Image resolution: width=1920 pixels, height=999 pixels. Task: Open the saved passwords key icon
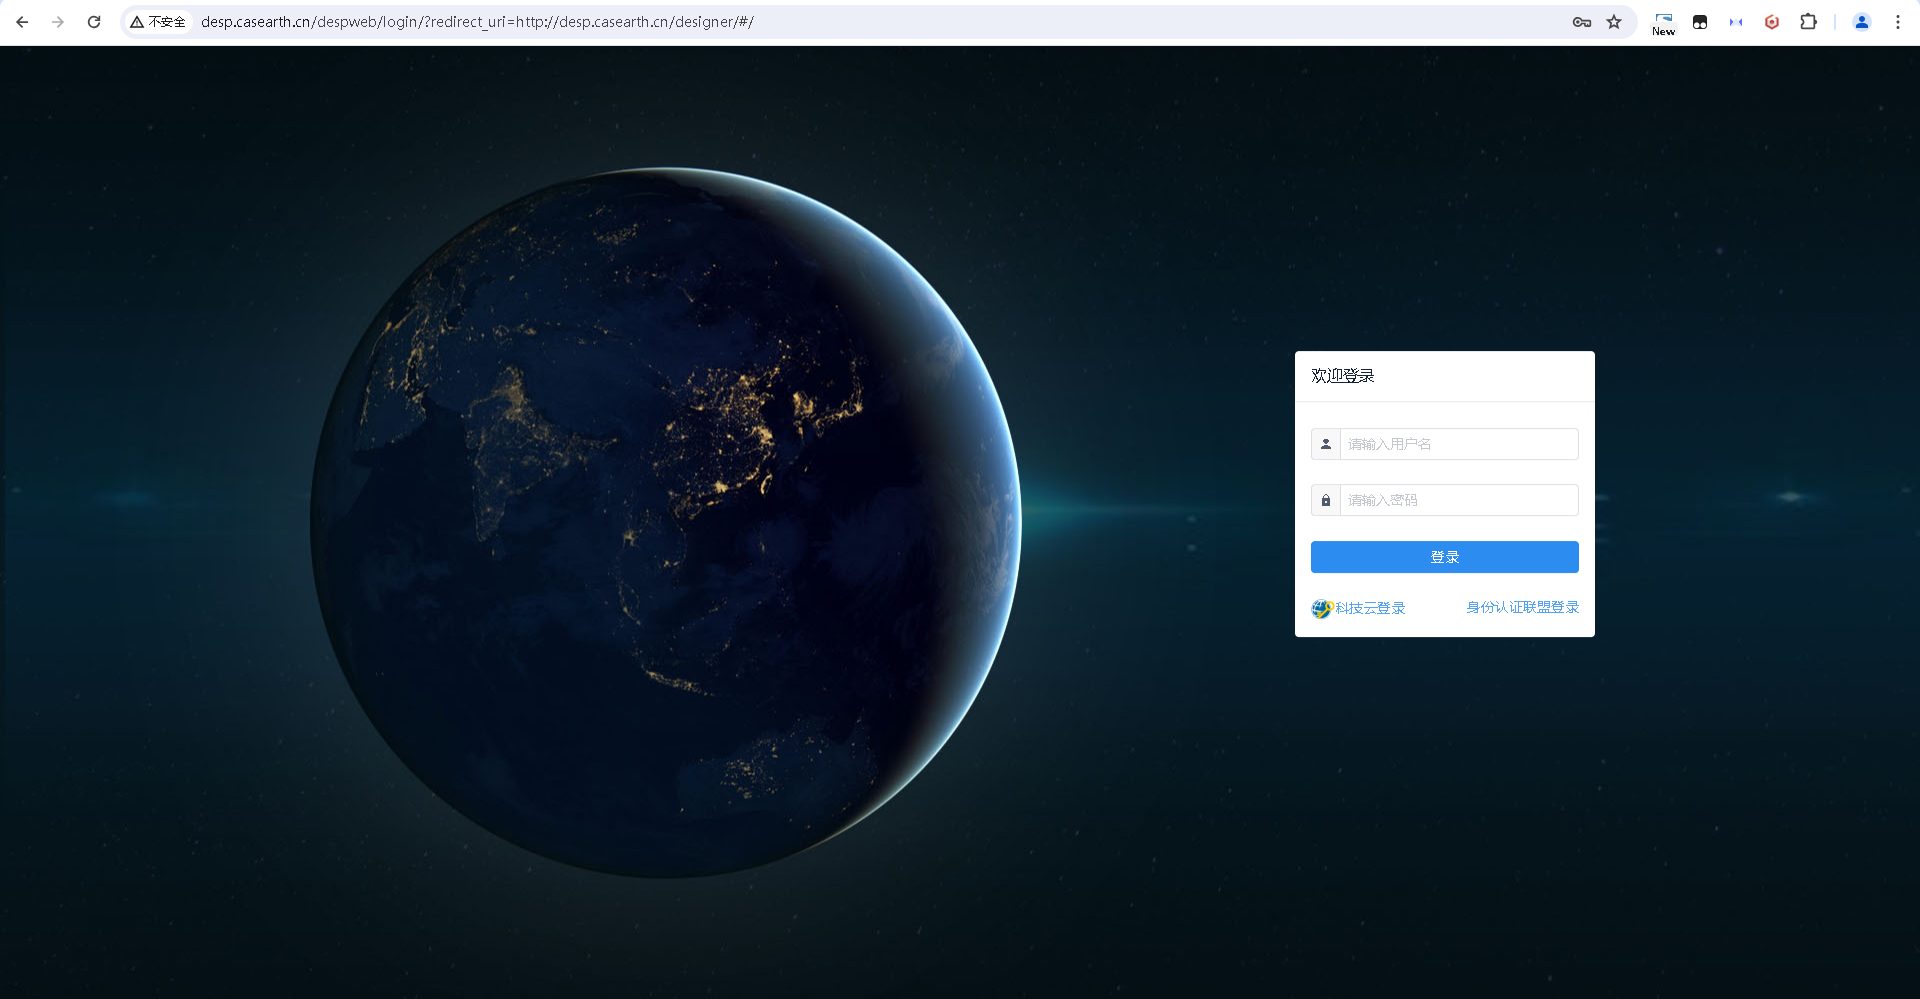(x=1582, y=22)
